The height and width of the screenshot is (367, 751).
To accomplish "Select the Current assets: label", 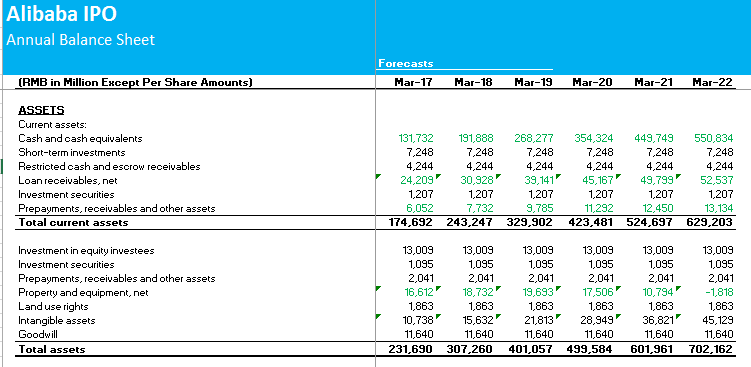I will point(52,125).
